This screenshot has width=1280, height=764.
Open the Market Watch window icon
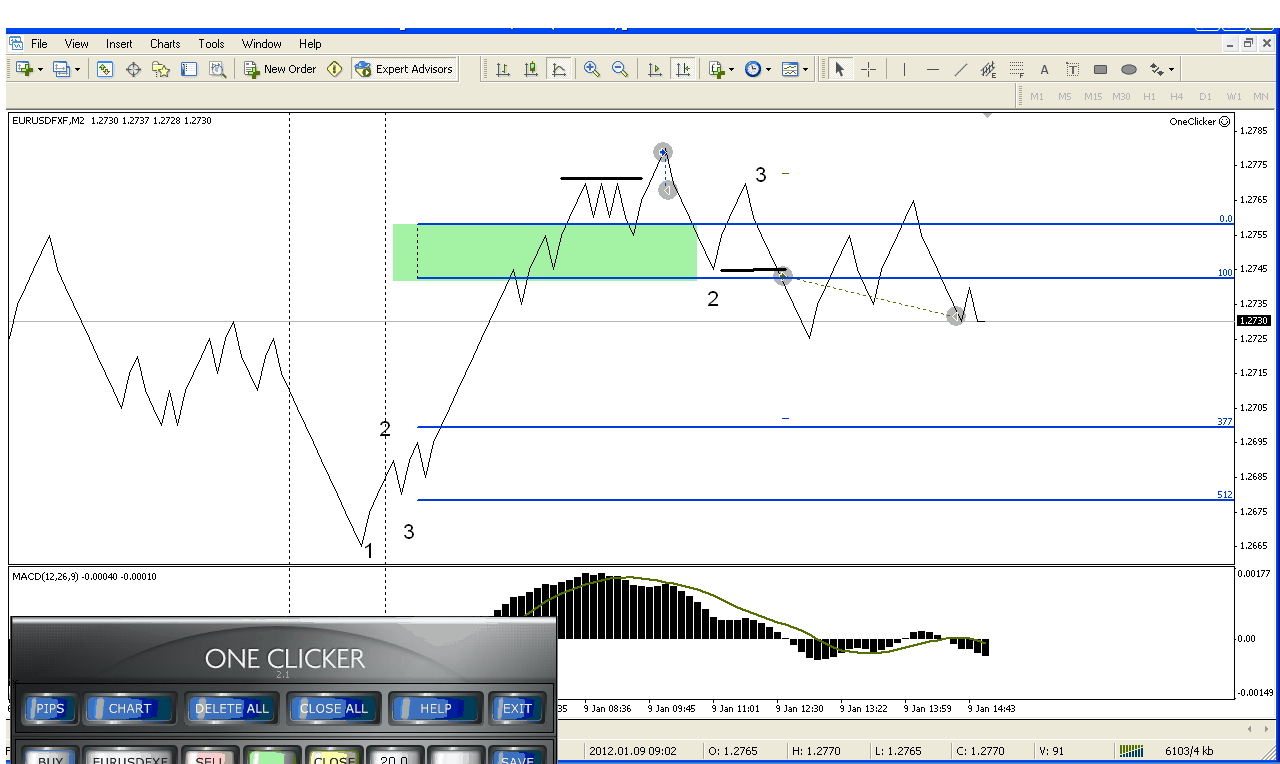[x=105, y=69]
